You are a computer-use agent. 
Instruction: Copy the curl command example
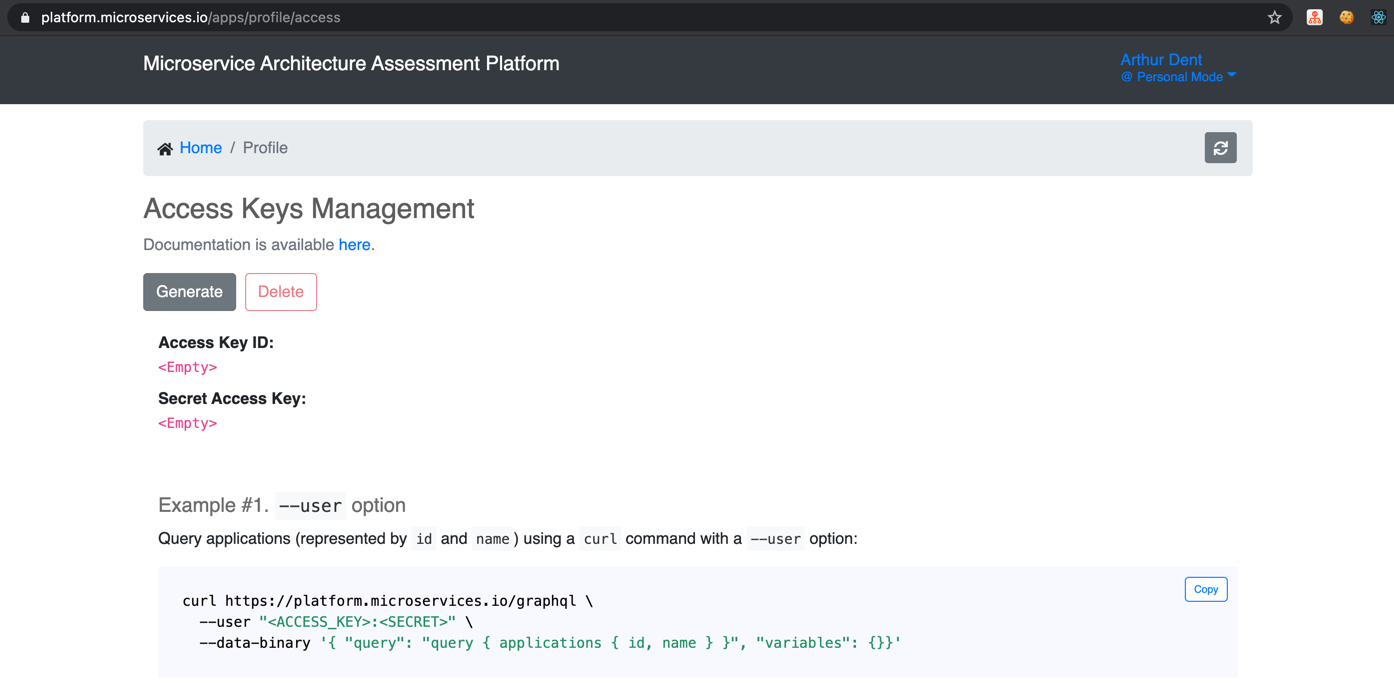pyautogui.click(x=1206, y=589)
